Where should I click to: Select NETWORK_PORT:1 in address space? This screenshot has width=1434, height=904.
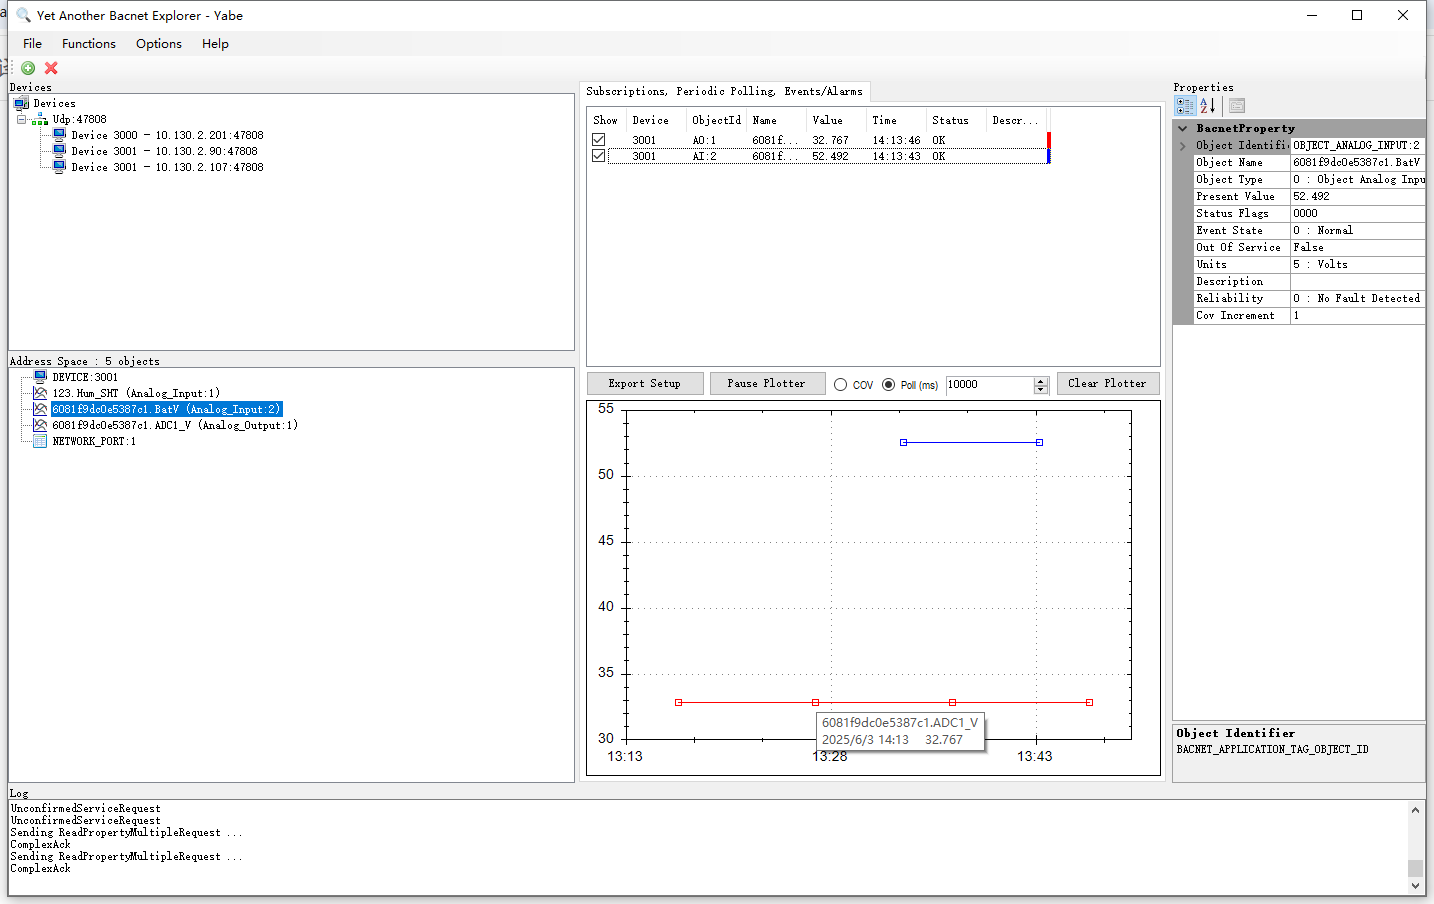(94, 441)
